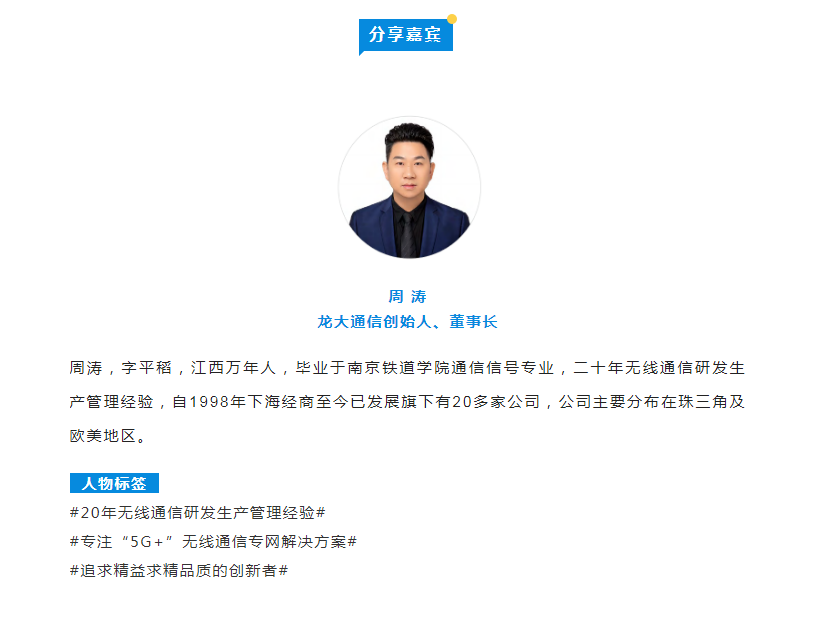Click the text 江西万年人 in the biography
The image size is (816, 627).
click(233, 368)
